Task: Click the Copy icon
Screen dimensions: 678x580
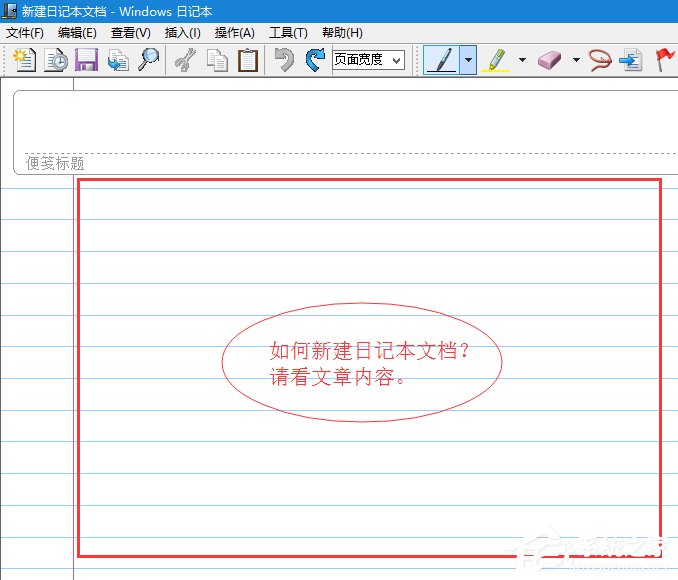Action: (216, 60)
